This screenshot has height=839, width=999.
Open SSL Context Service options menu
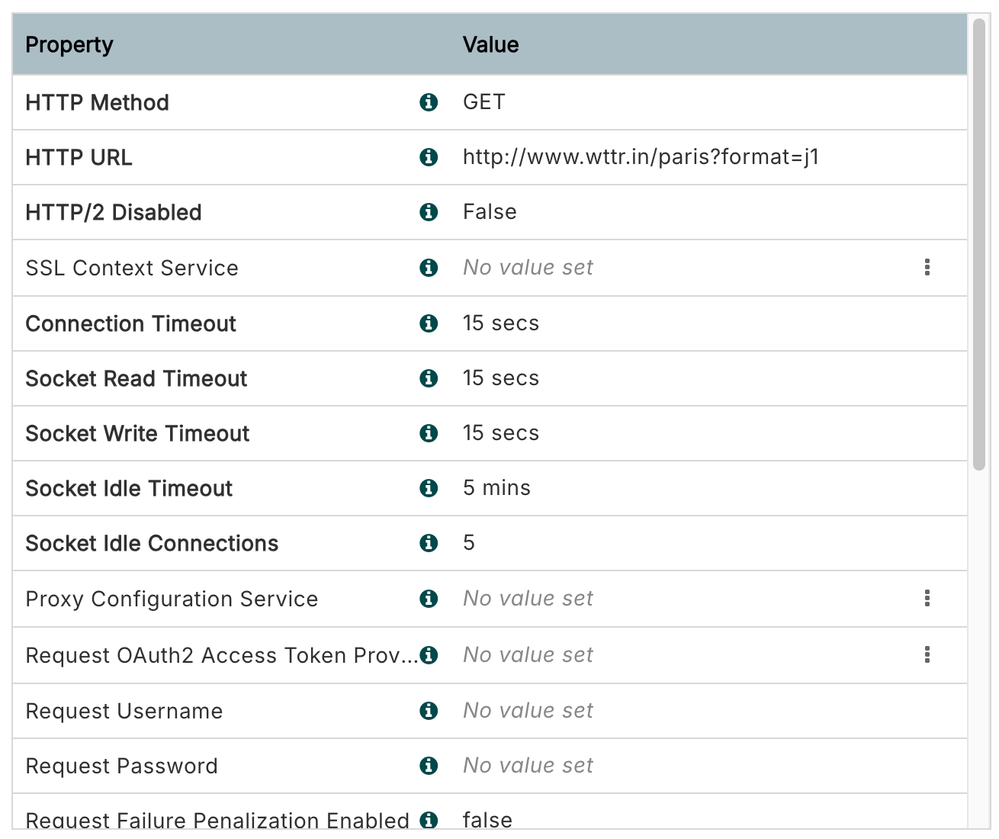[927, 267]
